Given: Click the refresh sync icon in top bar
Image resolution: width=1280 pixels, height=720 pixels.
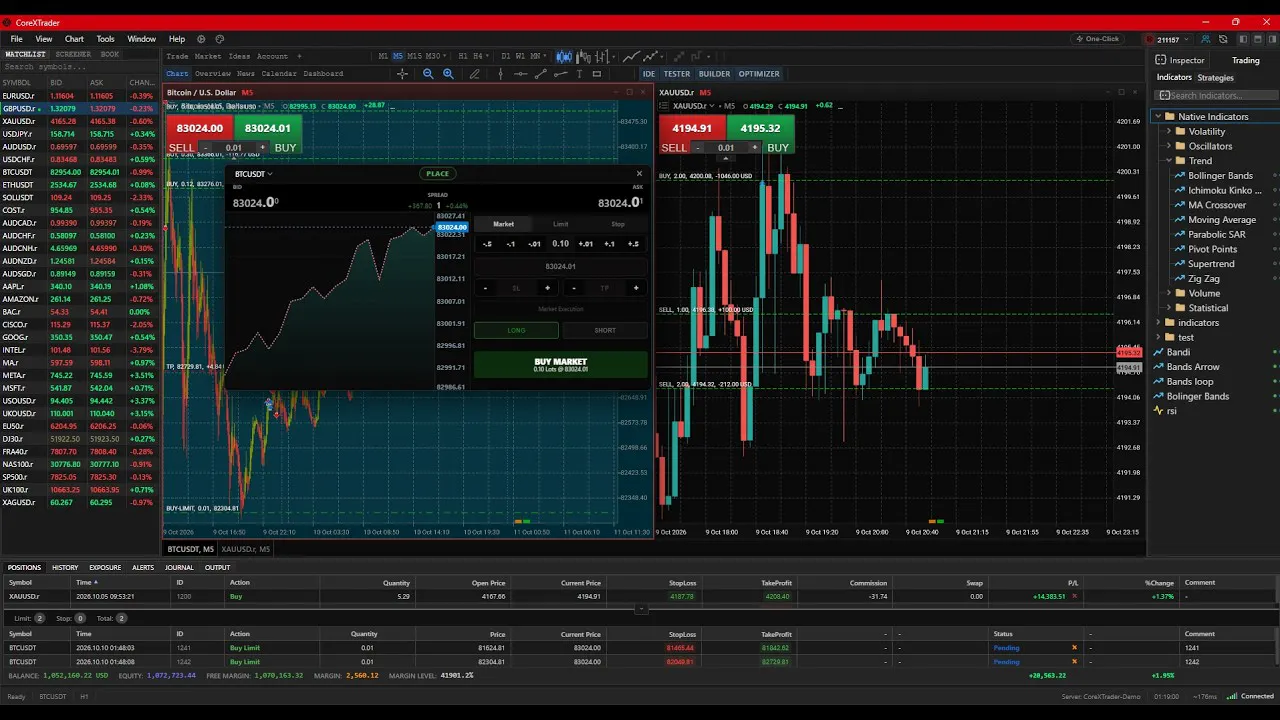Looking at the screenshot, I should pyautogui.click(x=1223, y=39).
